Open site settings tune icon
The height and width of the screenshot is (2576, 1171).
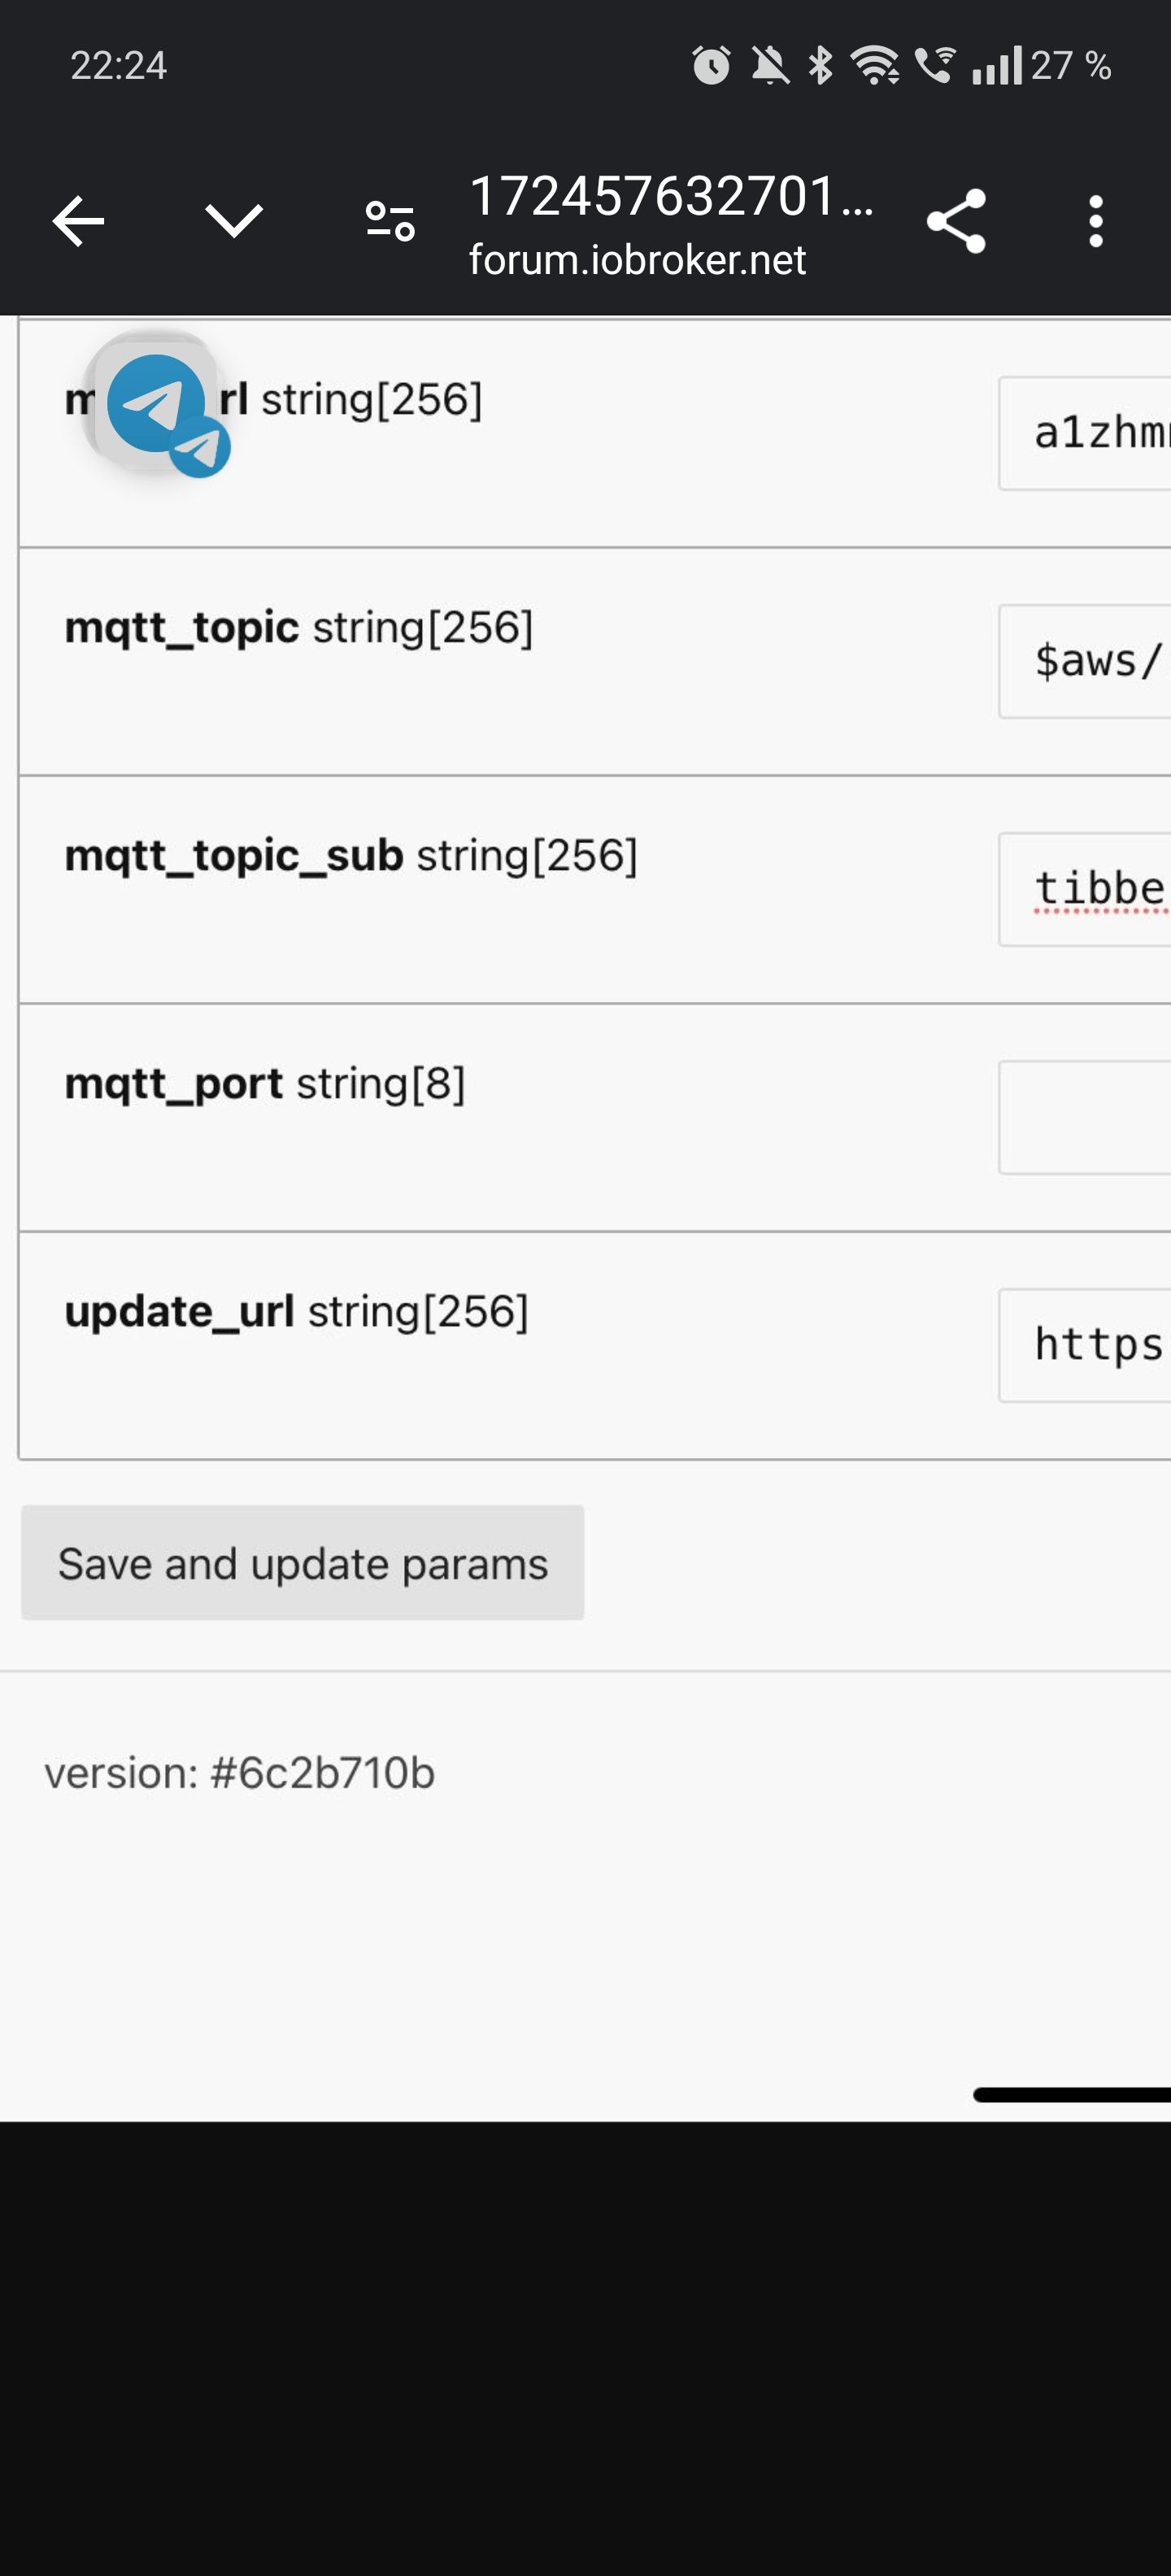390,221
